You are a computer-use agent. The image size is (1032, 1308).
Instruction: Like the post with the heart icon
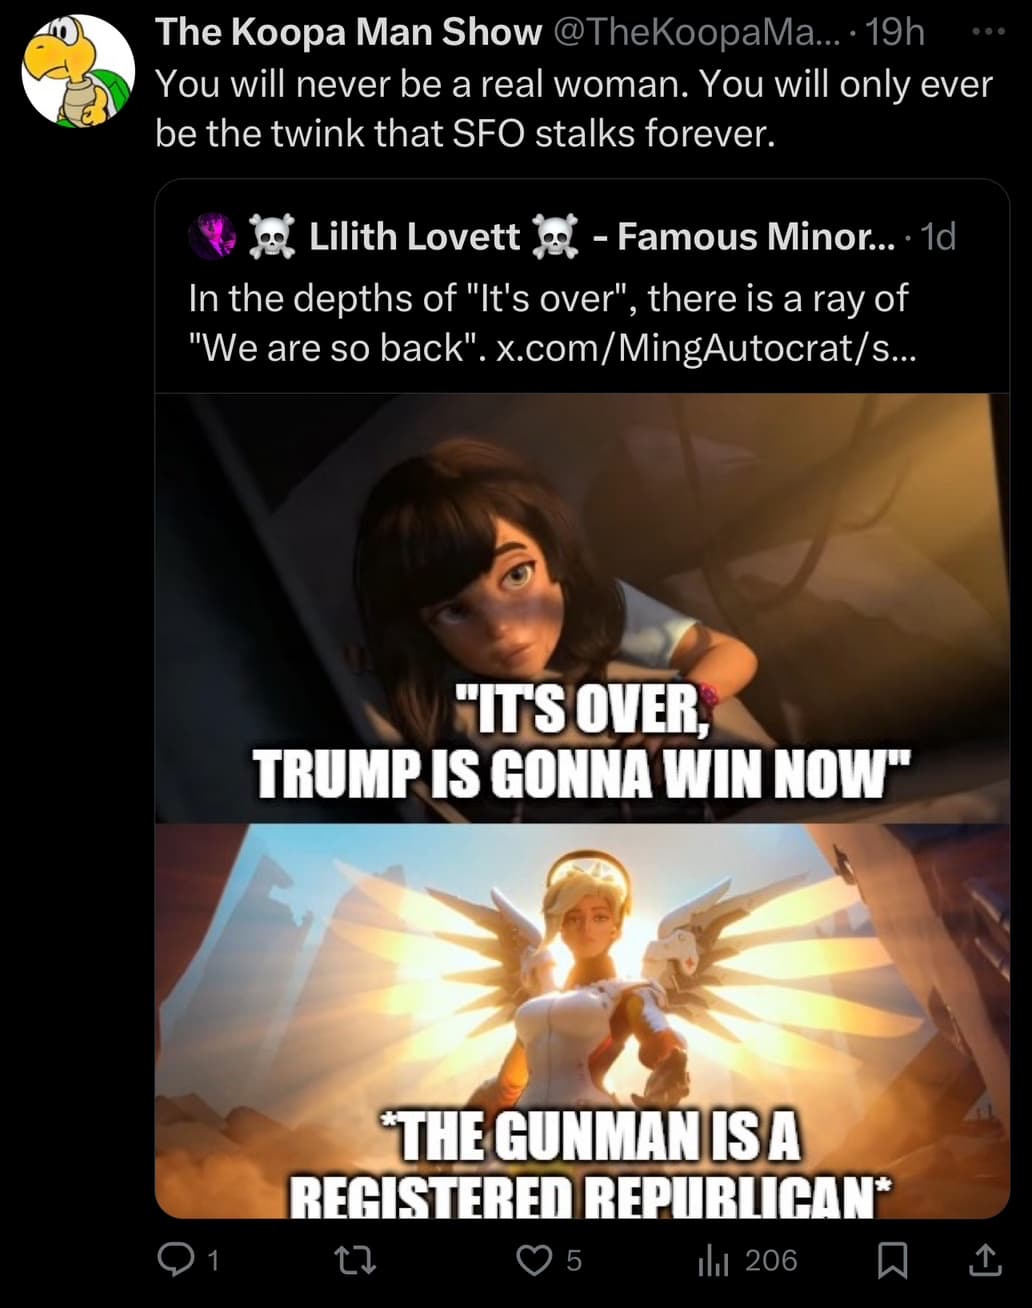pos(534,1260)
